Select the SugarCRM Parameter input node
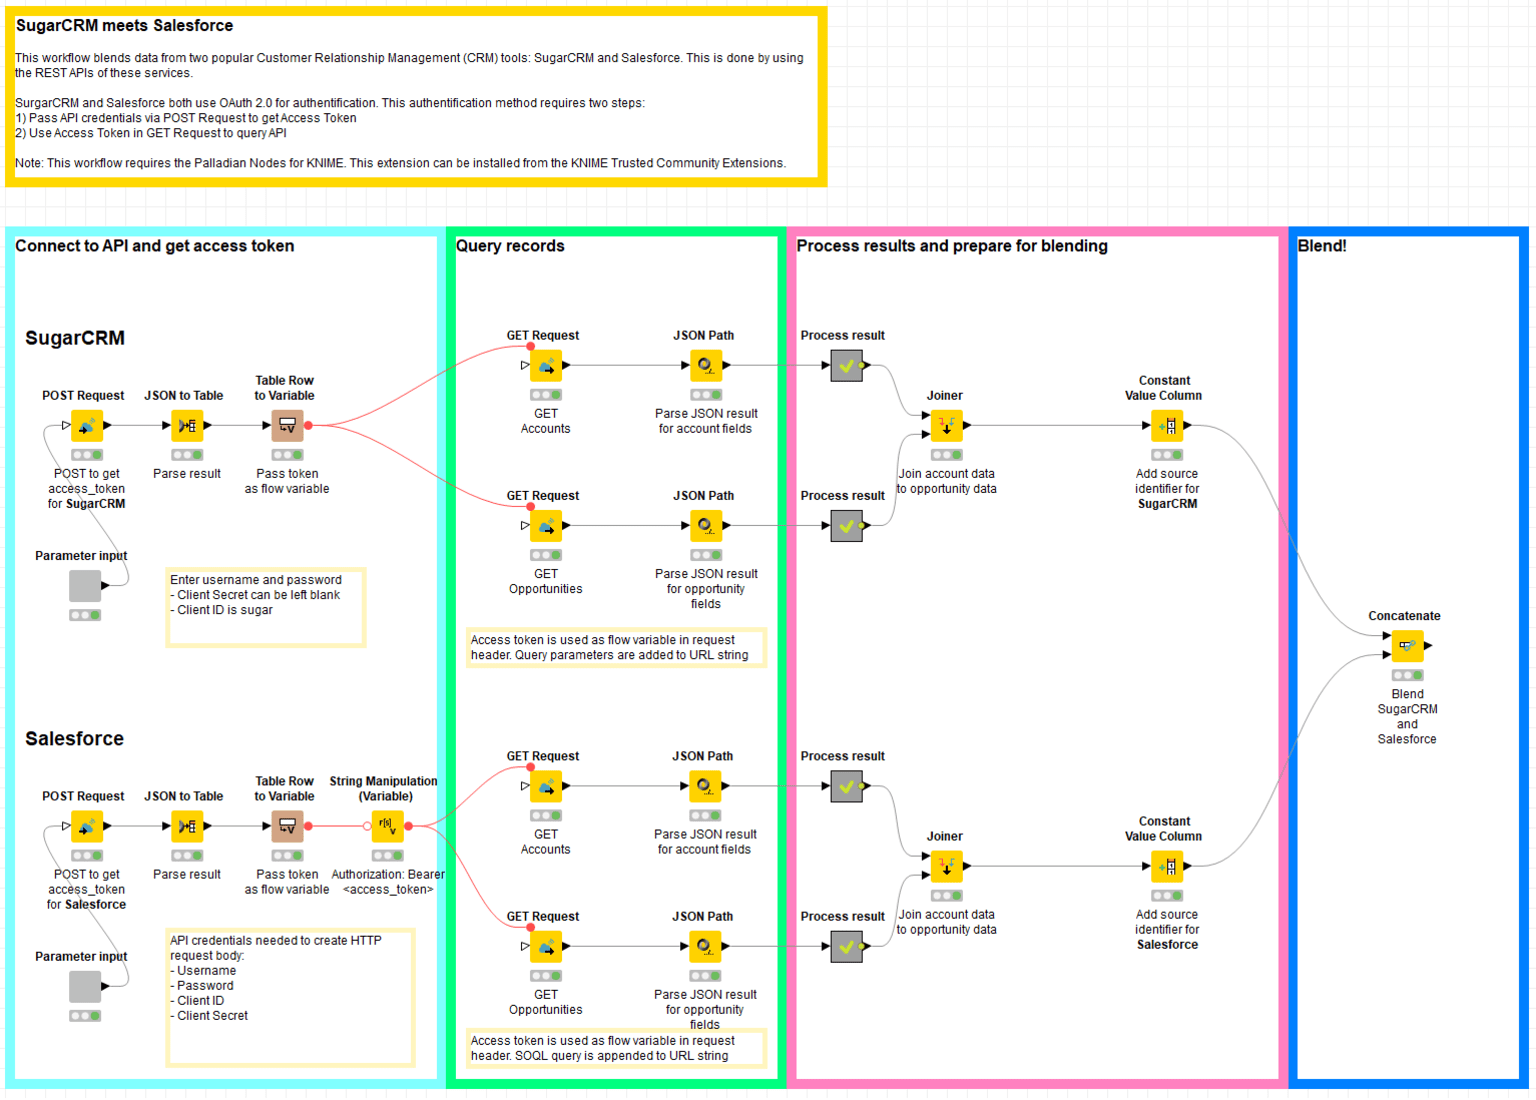The height and width of the screenshot is (1100, 1536). (85, 586)
